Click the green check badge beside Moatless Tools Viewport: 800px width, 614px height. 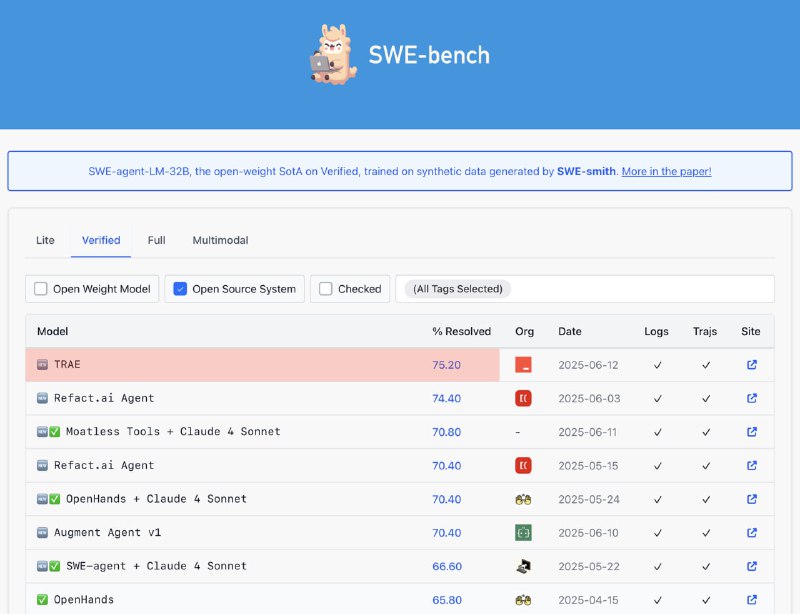[x=55, y=432]
